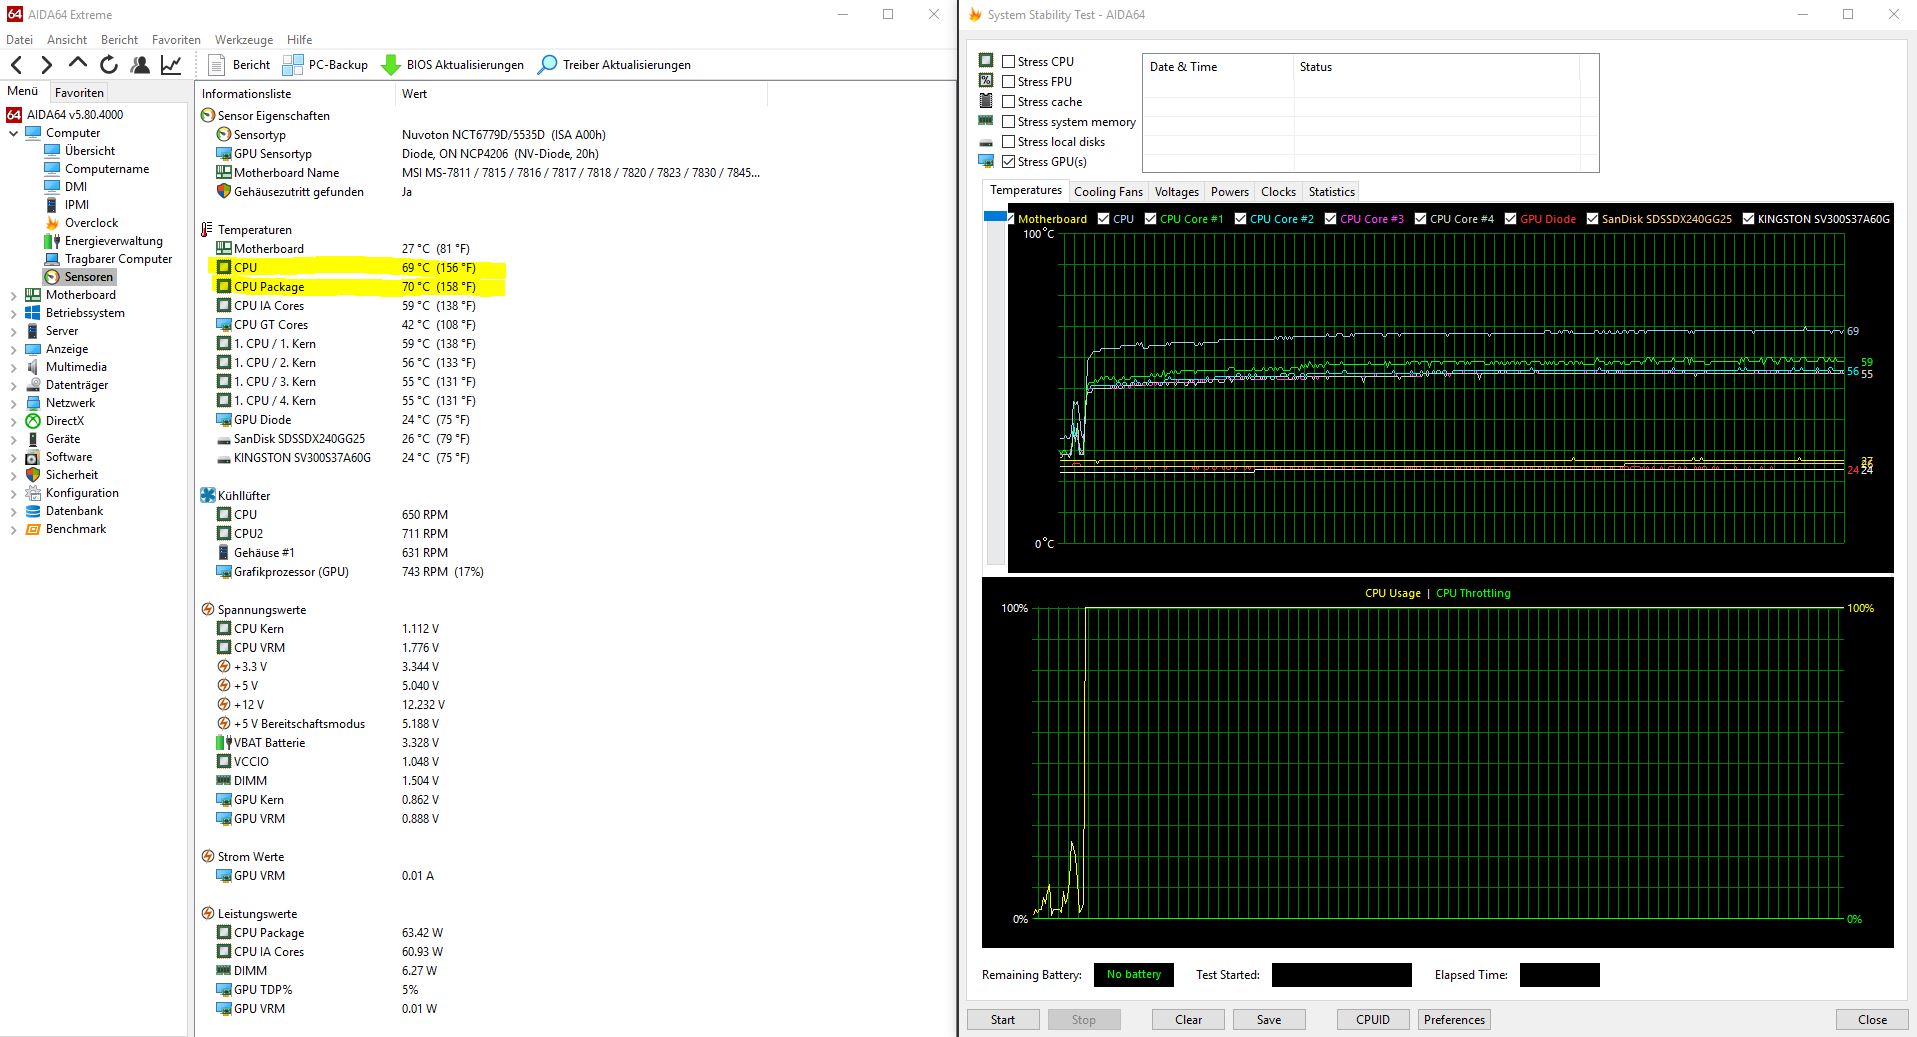1917x1037 pixels.
Task: Click the up arrow navigation icon
Action: tap(78, 65)
